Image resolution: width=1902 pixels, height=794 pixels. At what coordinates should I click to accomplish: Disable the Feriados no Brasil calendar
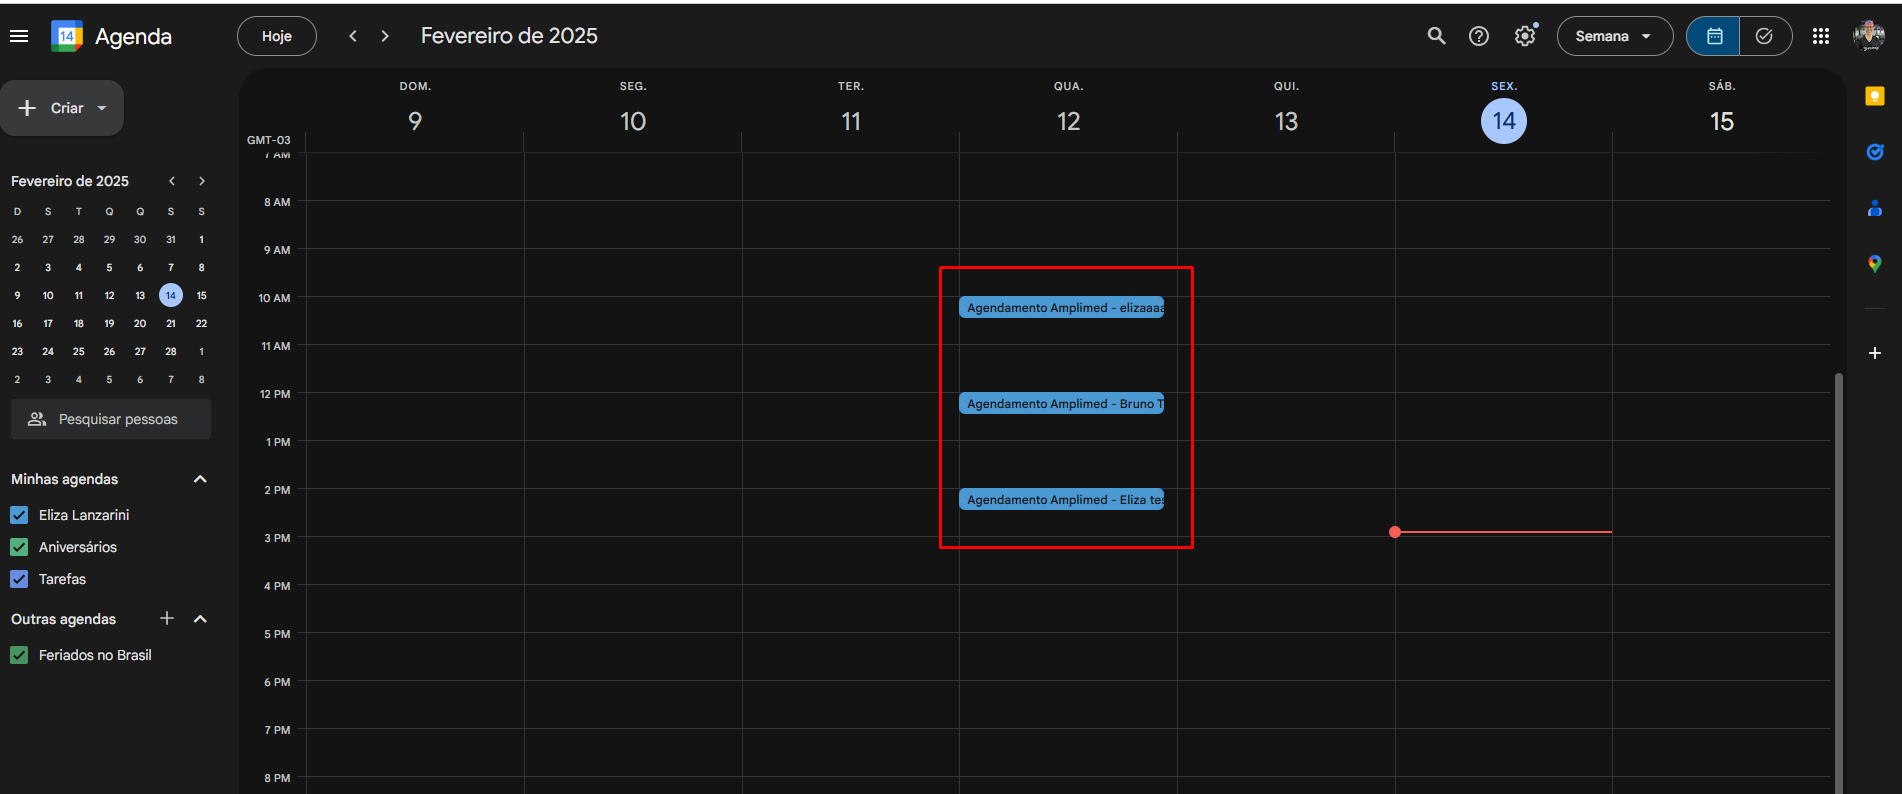[x=19, y=655]
